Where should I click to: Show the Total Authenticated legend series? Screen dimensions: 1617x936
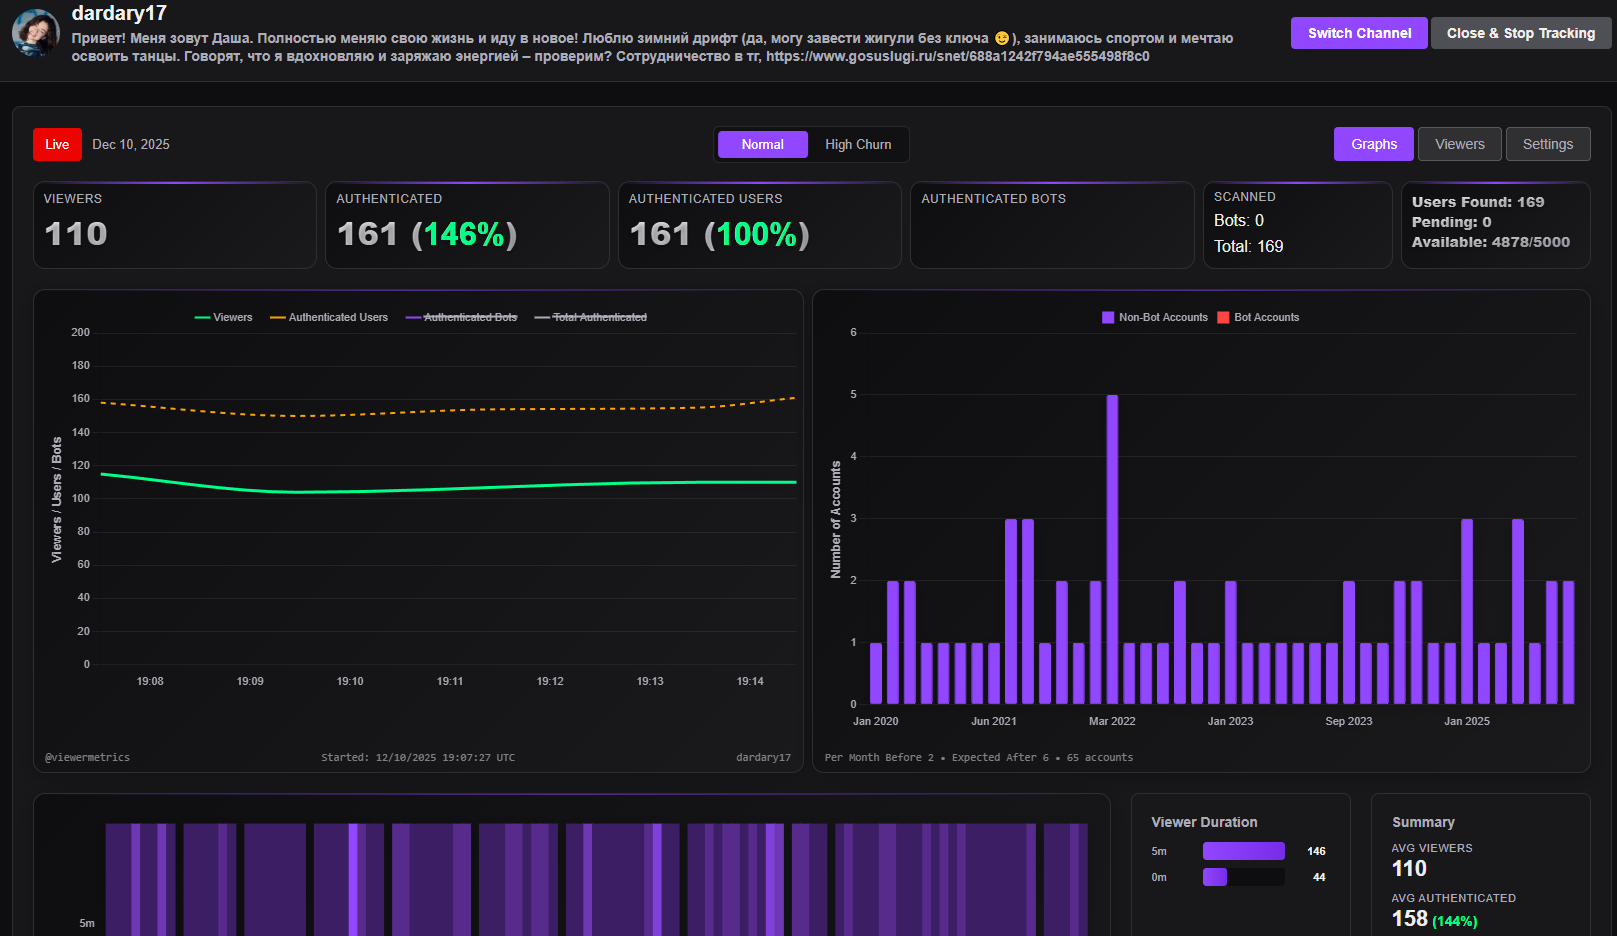point(591,317)
